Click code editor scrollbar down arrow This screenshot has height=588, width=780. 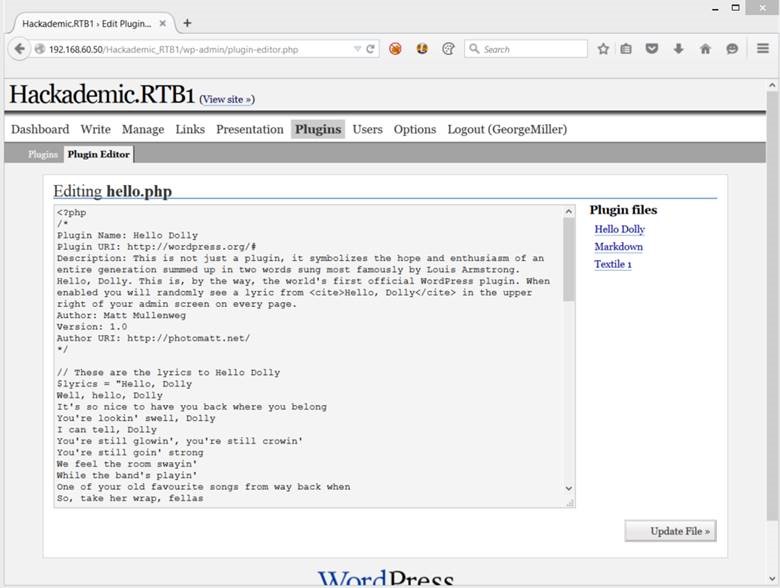569,488
